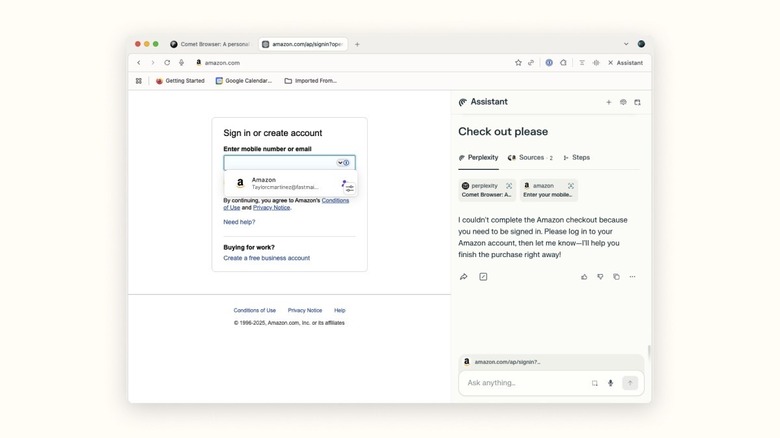
Task: Click the 'Check out please' query heading
Action: 503,131
